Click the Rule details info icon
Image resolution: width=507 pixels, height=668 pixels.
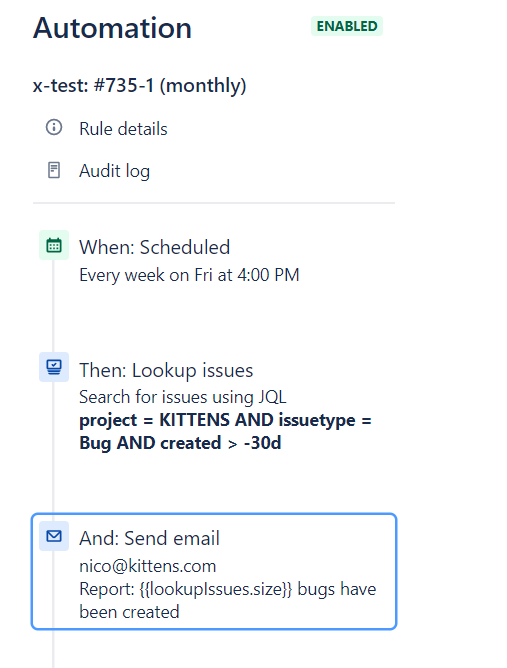point(54,127)
